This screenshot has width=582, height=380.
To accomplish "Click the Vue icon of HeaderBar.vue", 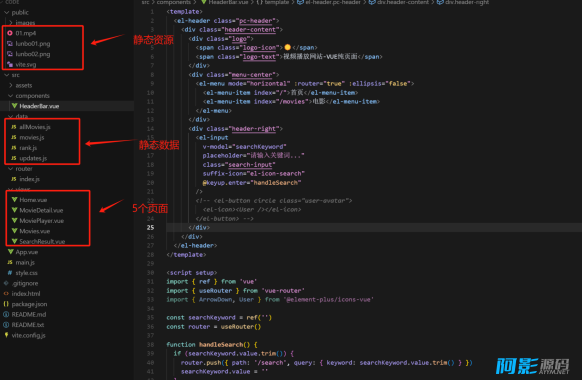I will coord(14,106).
